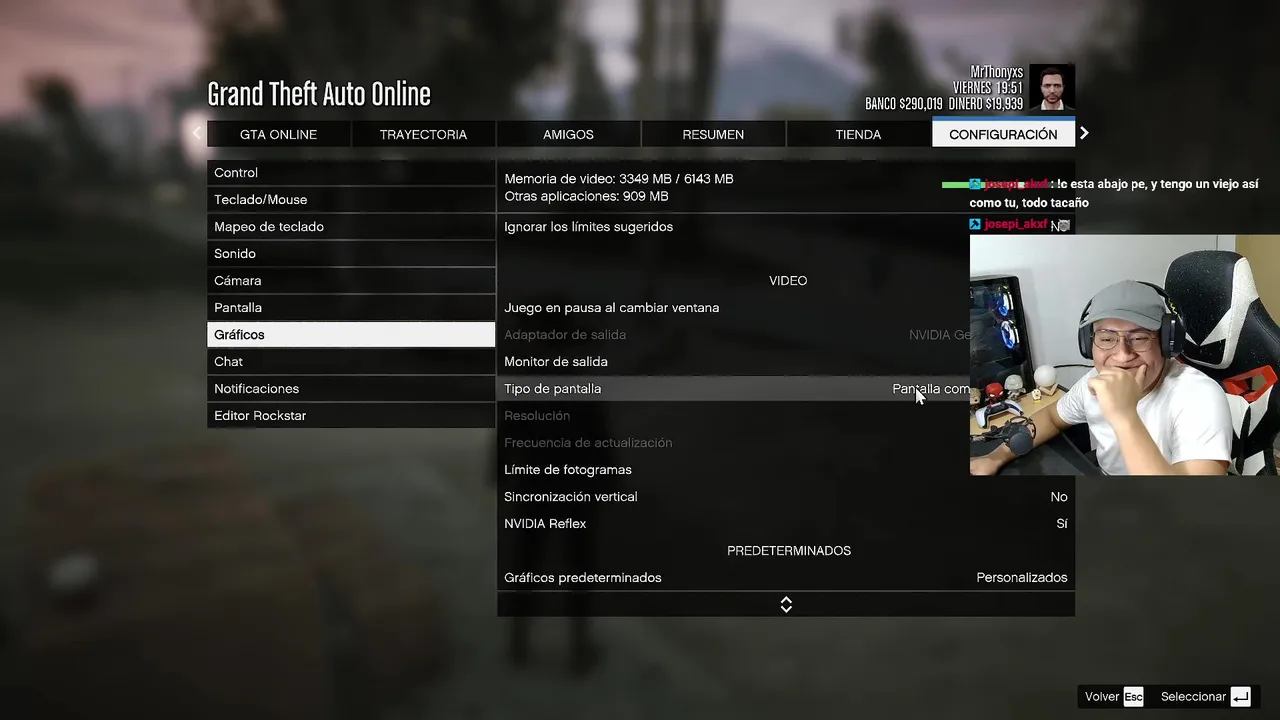Viewport: 1280px width, 720px height.
Task: Open Teclado/Mouse settings
Action: point(351,200)
